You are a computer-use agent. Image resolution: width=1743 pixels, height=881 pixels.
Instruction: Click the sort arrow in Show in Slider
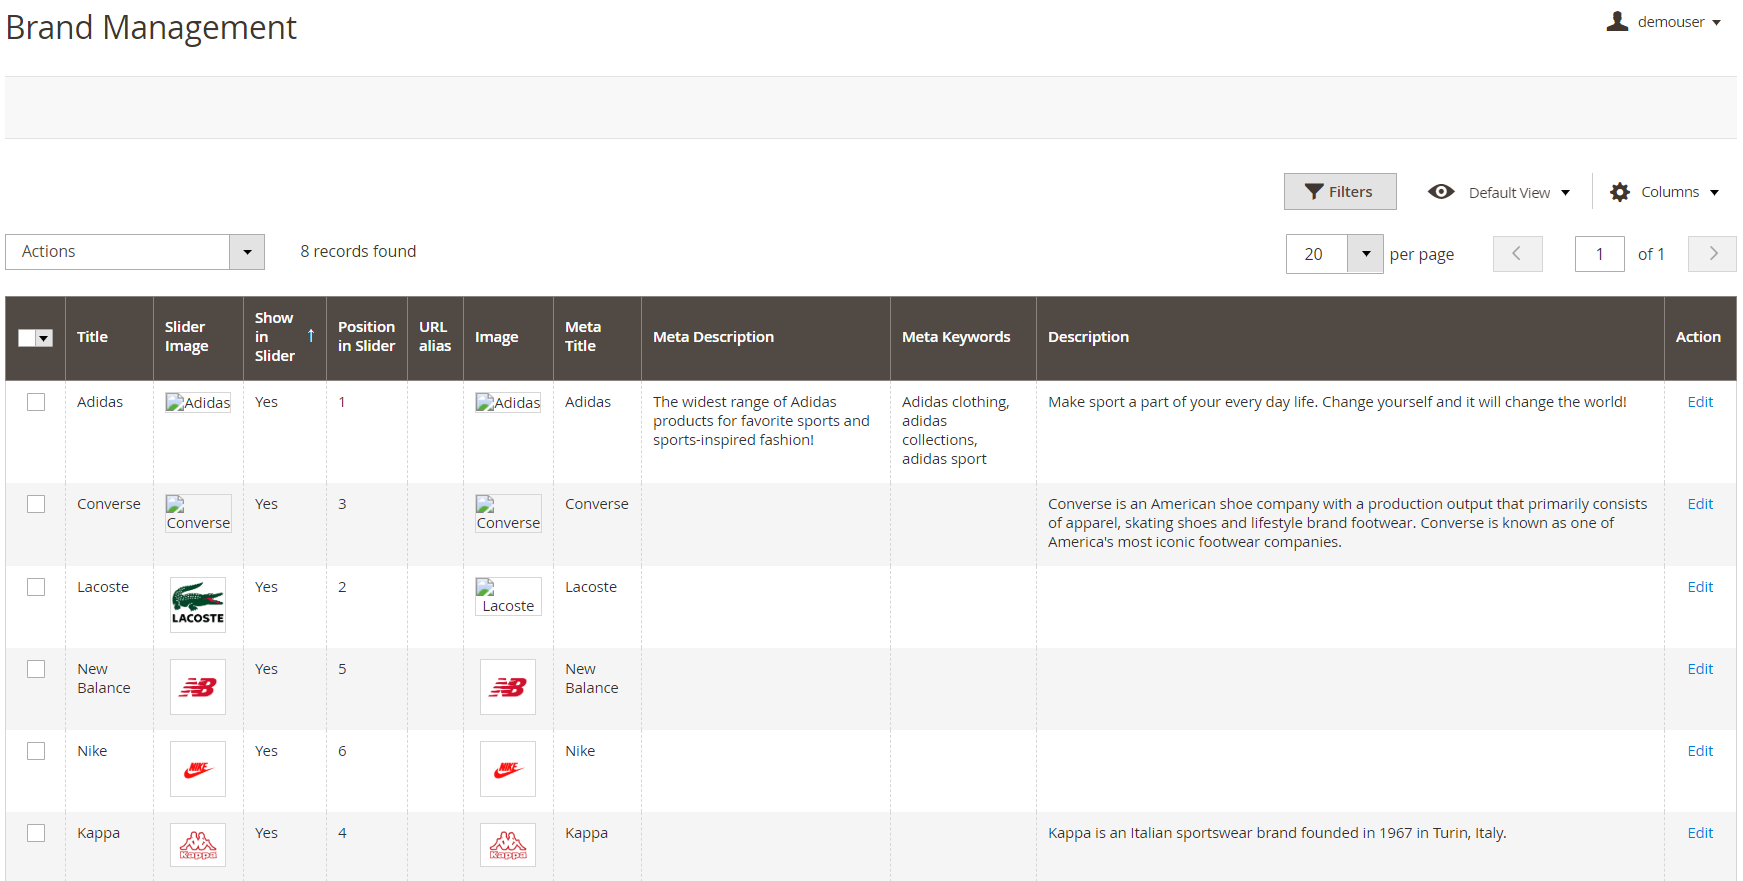[x=311, y=336]
